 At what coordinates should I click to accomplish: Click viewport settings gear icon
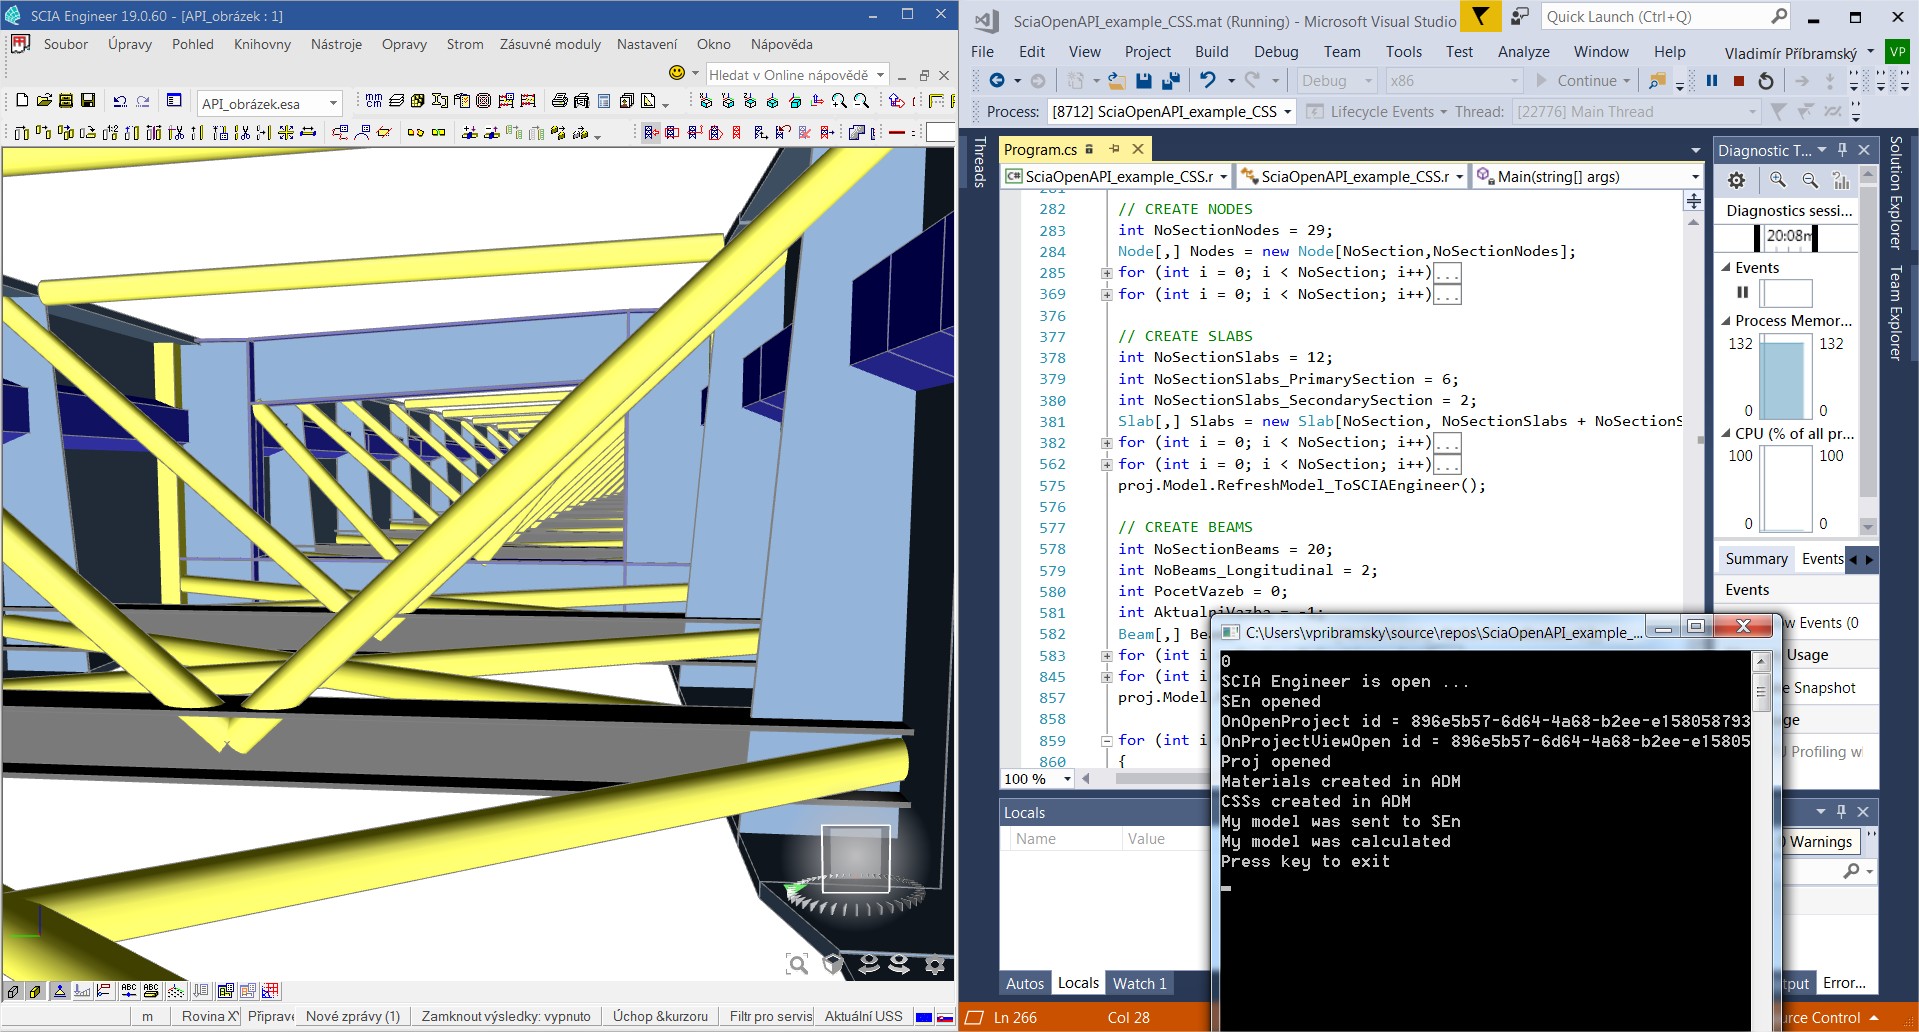pyautogui.click(x=935, y=964)
